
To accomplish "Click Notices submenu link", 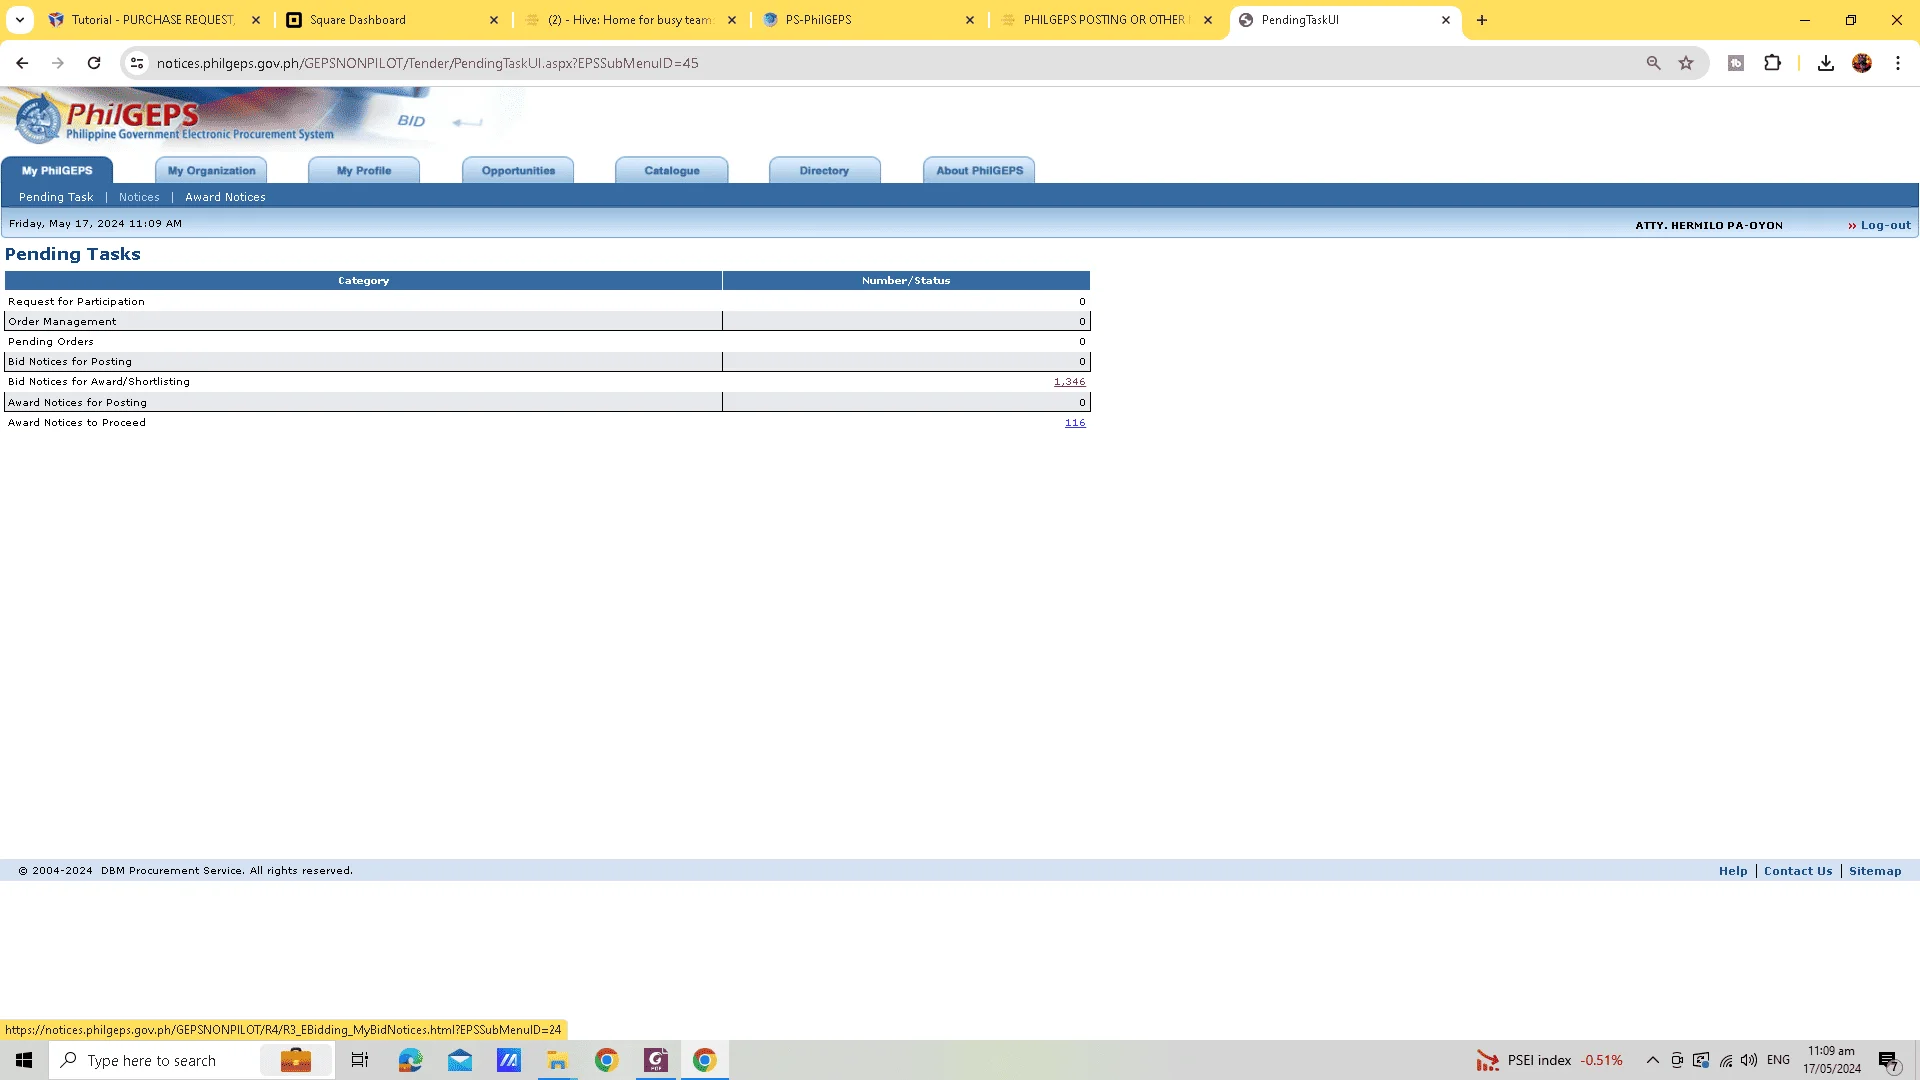I will [x=139, y=197].
